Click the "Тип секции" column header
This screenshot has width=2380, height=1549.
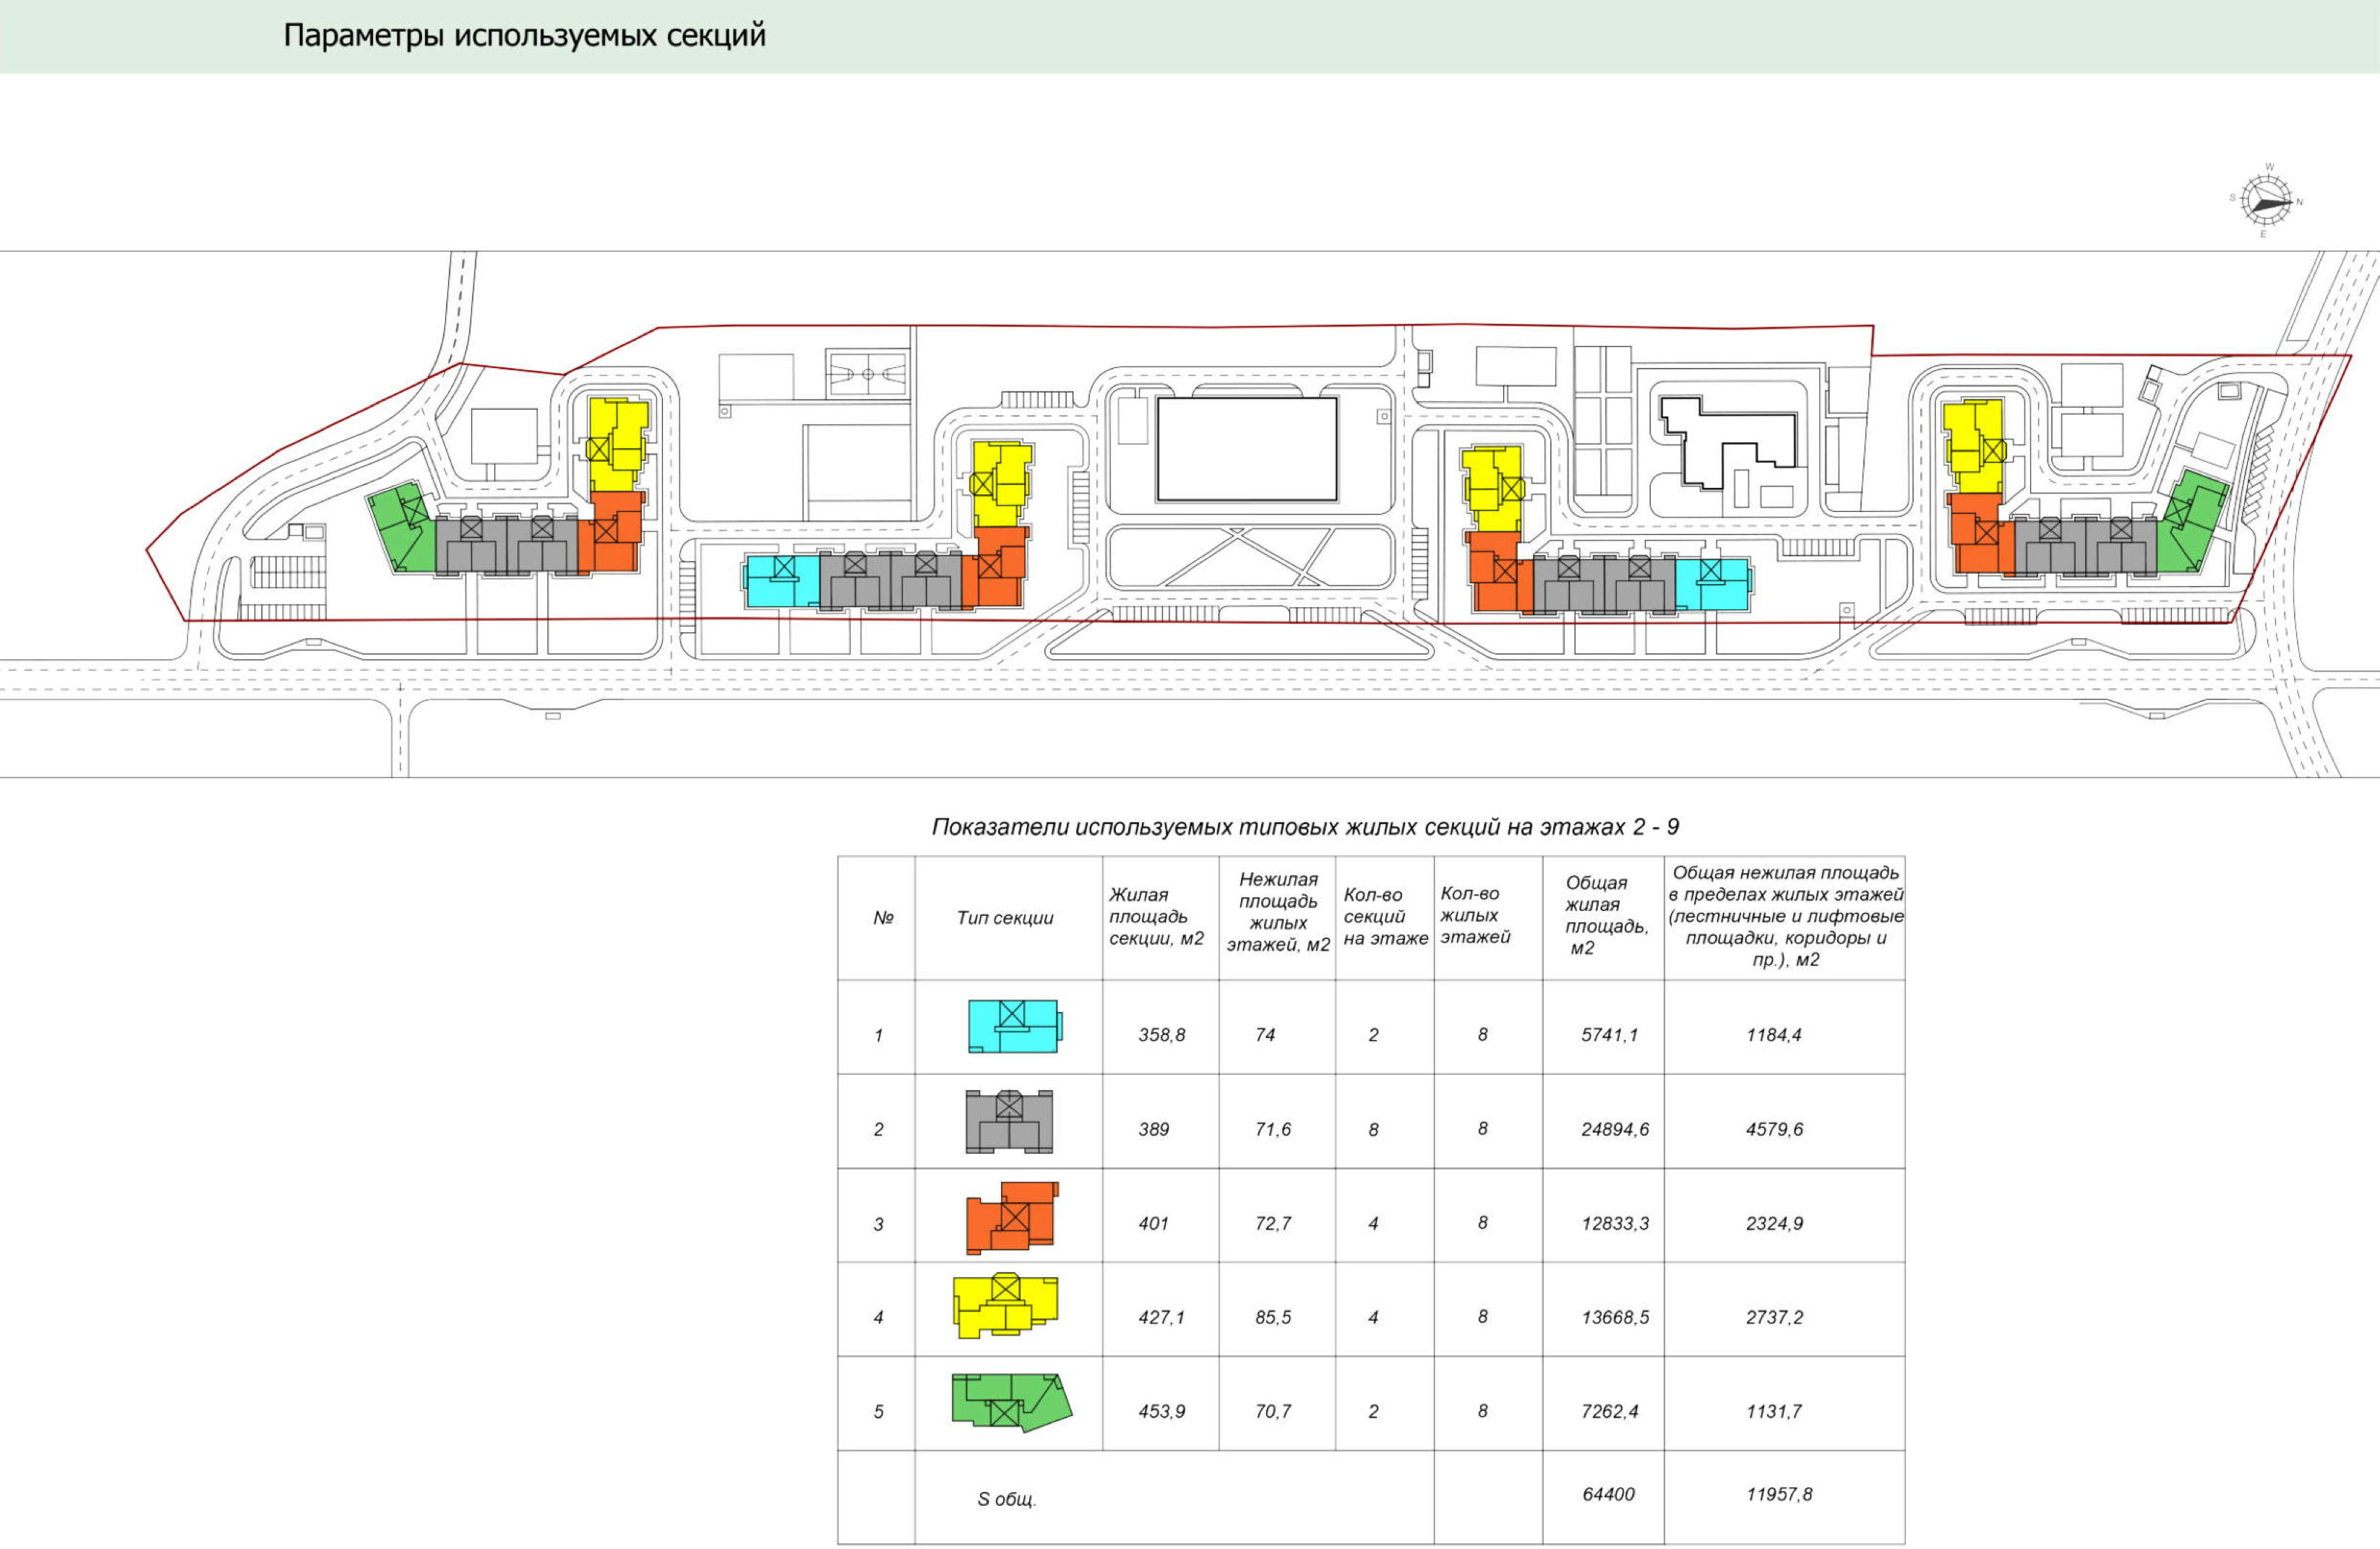tap(1005, 918)
